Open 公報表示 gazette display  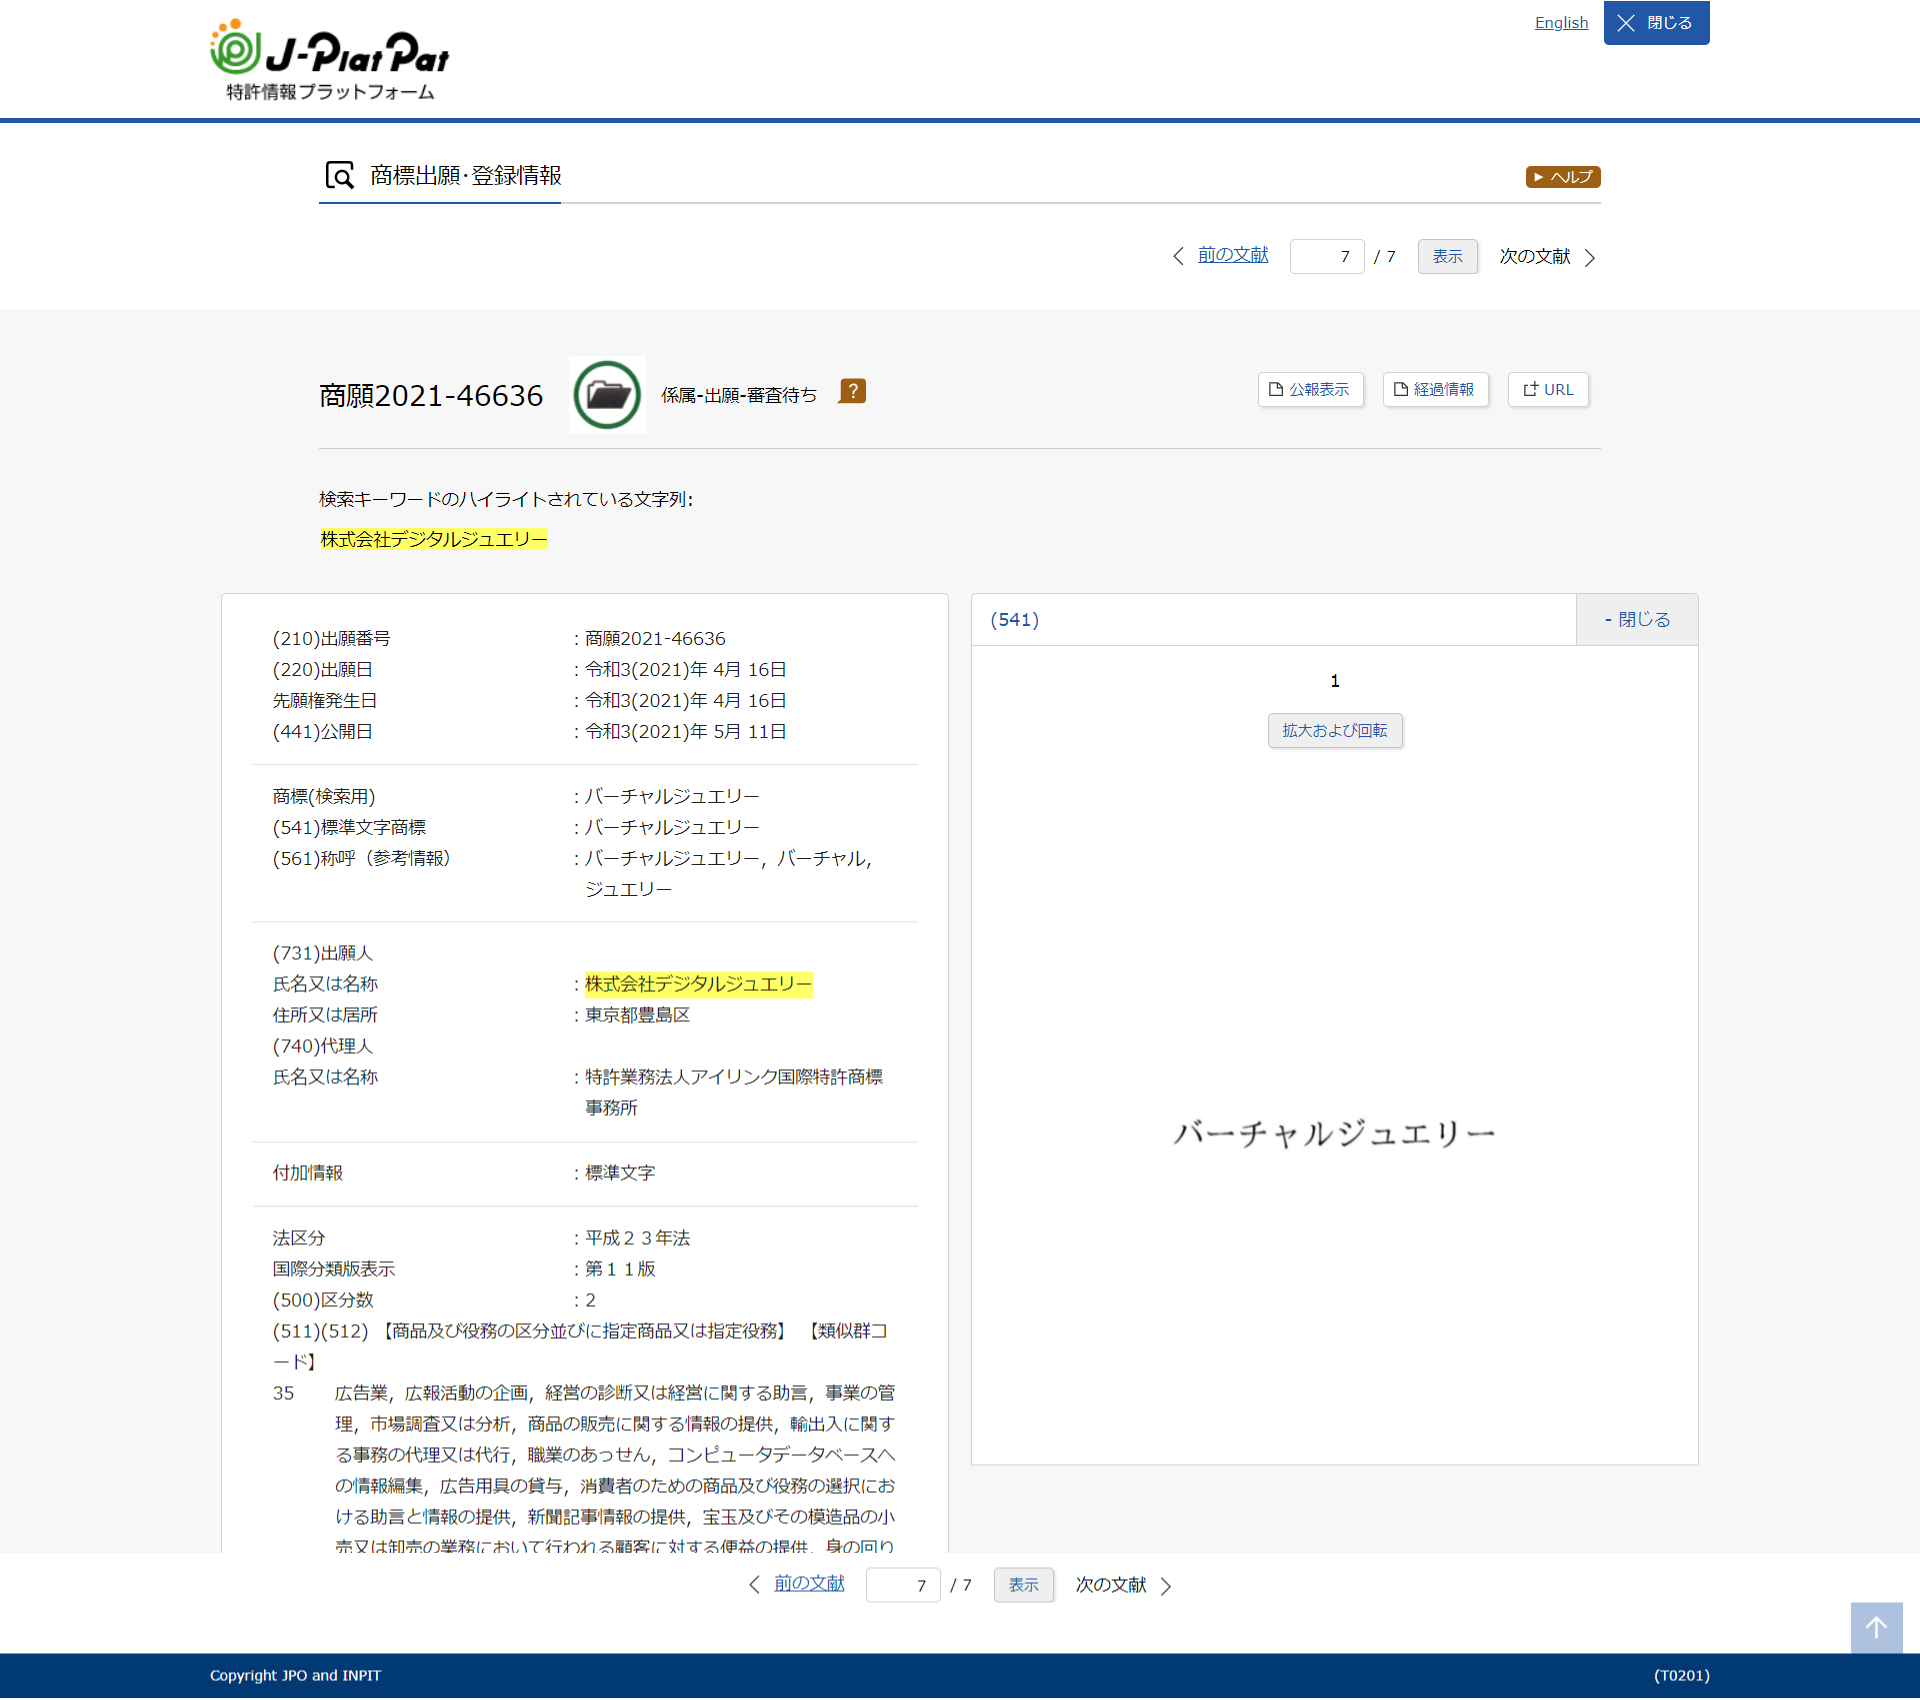pyautogui.click(x=1310, y=390)
